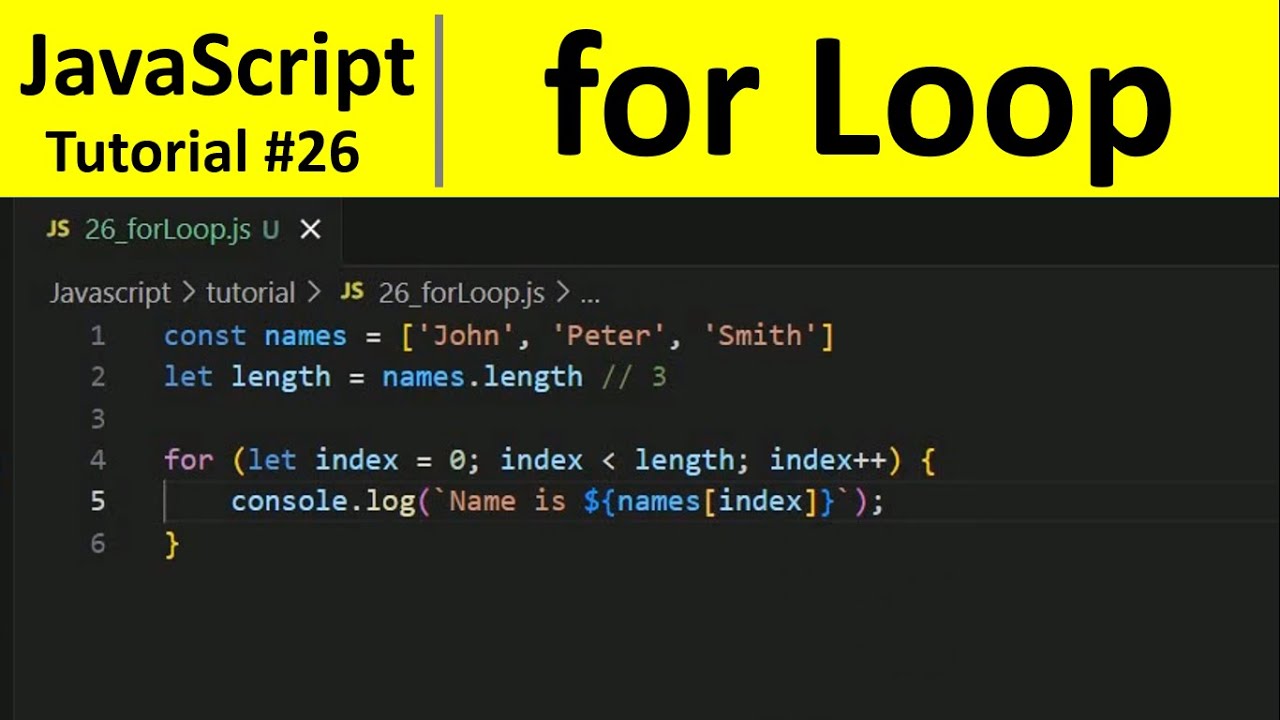This screenshot has height=720, width=1280.
Task: Click line number 2 in gutter
Action: click(x=98, y=377)
